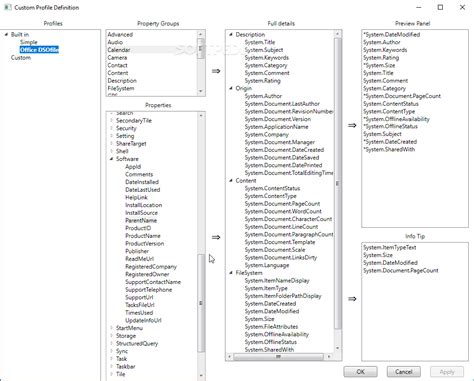The image size is (474, 381).
Task: Expand the Storage node
Action: pyautogui.click(x=111, y=336)
